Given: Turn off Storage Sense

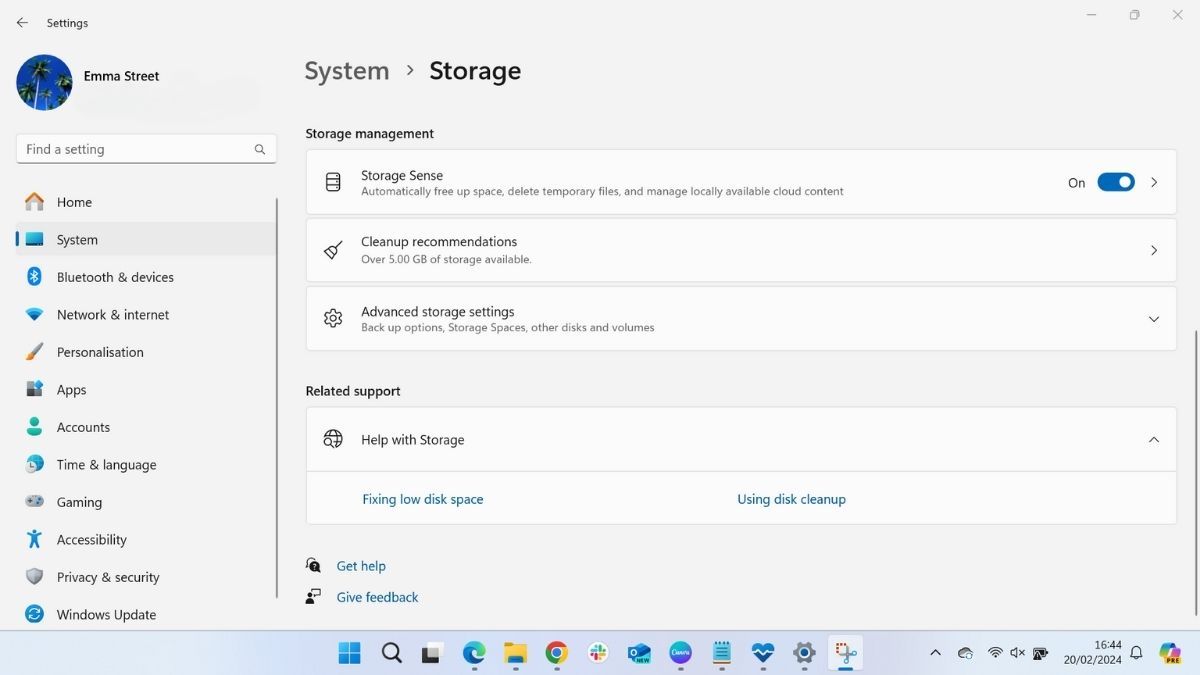Looking at the screenshot, I should click(1116, 182).
